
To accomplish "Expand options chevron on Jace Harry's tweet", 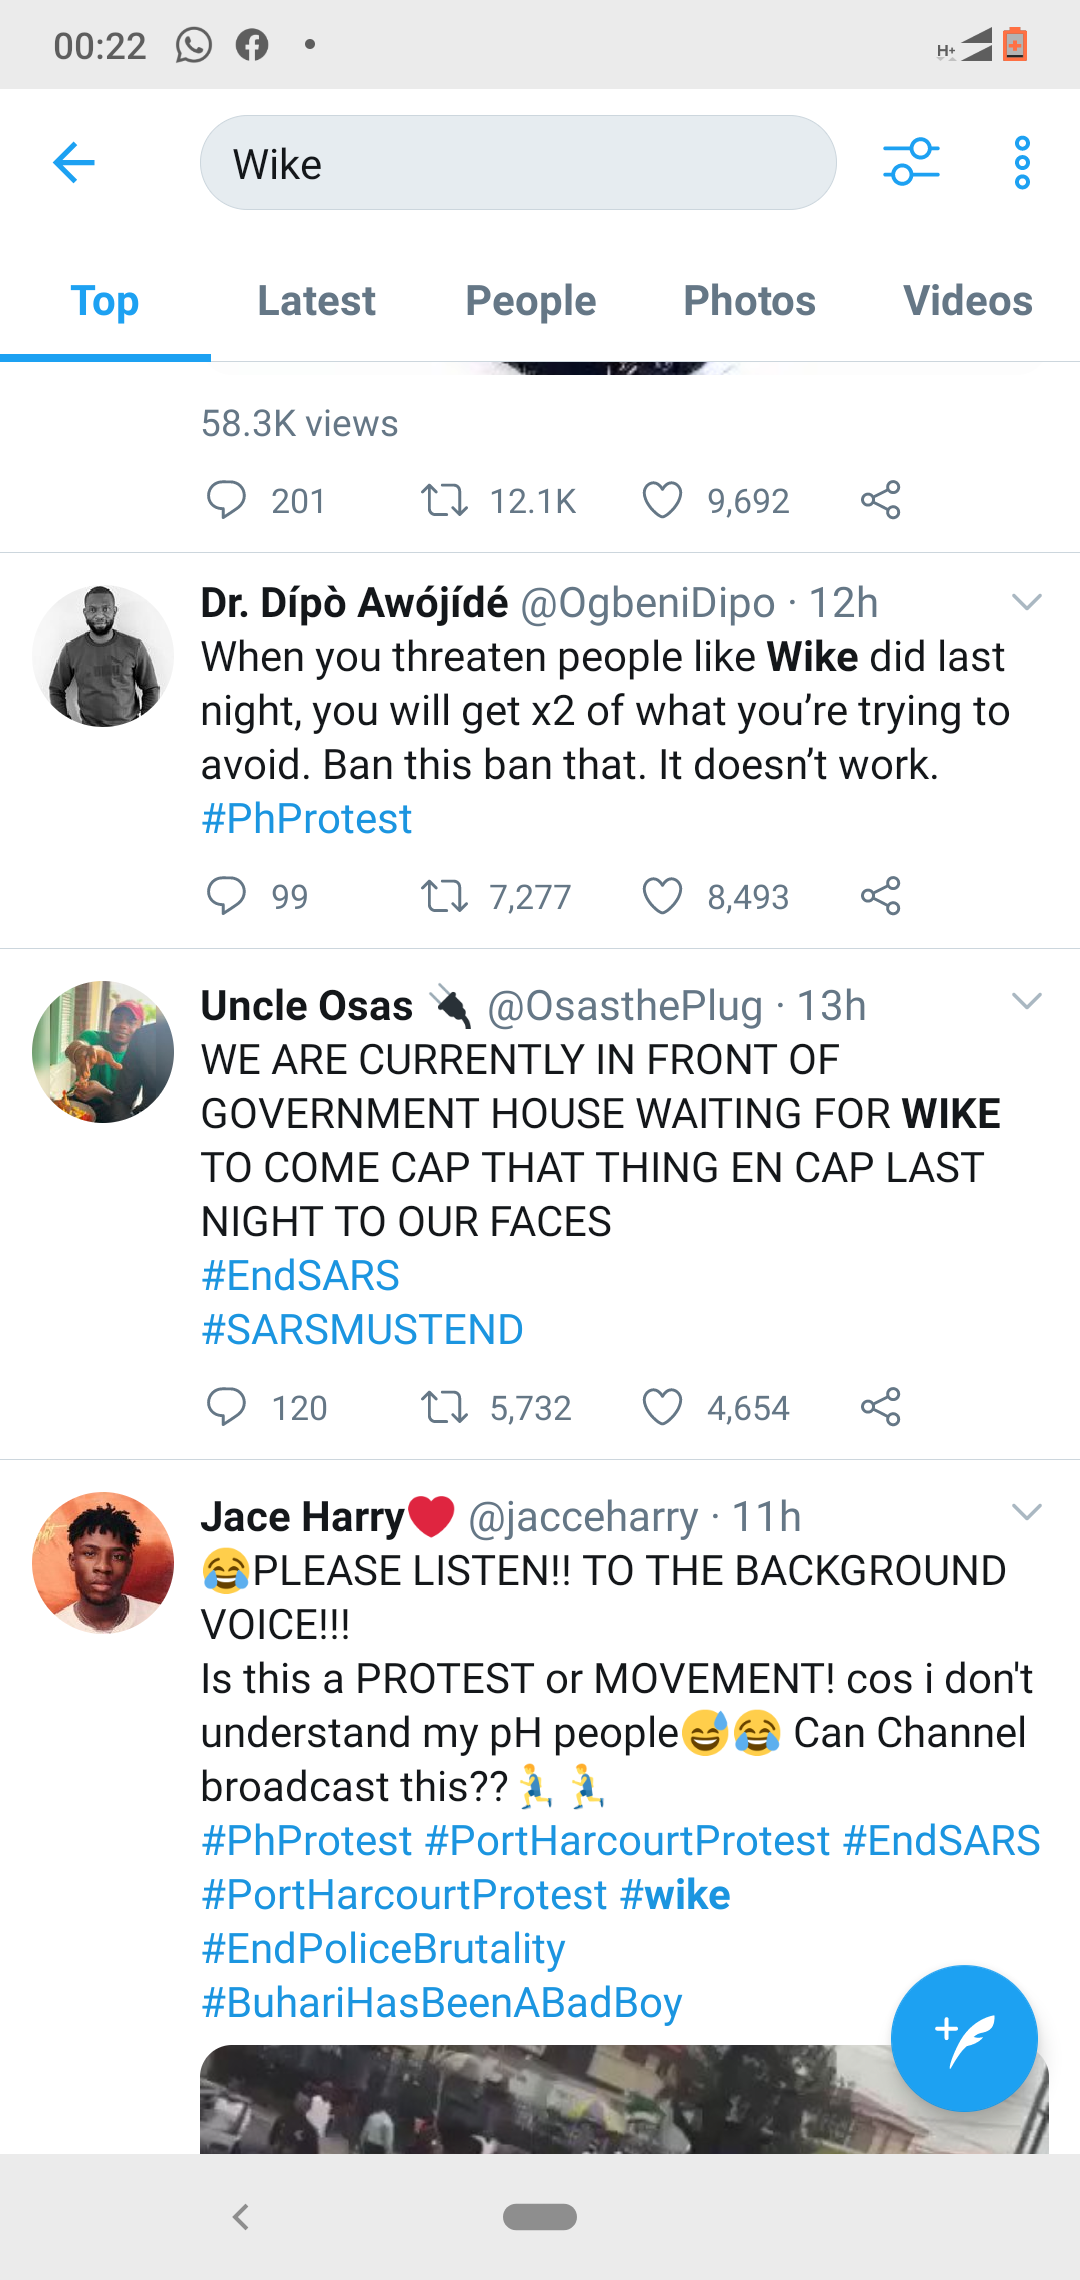I will (x=1027, y=1512).
